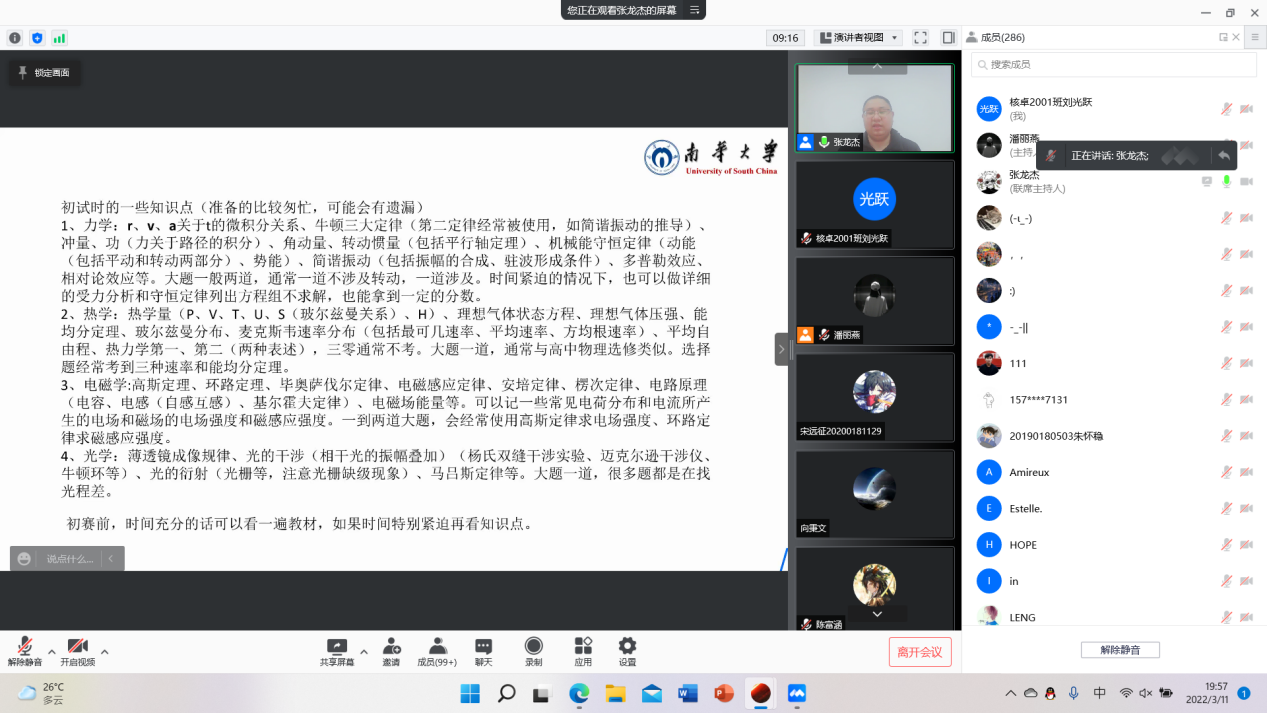Click the red 离开会议 leave button
This screenshot has width=1267, height=713.
(919, 652)
